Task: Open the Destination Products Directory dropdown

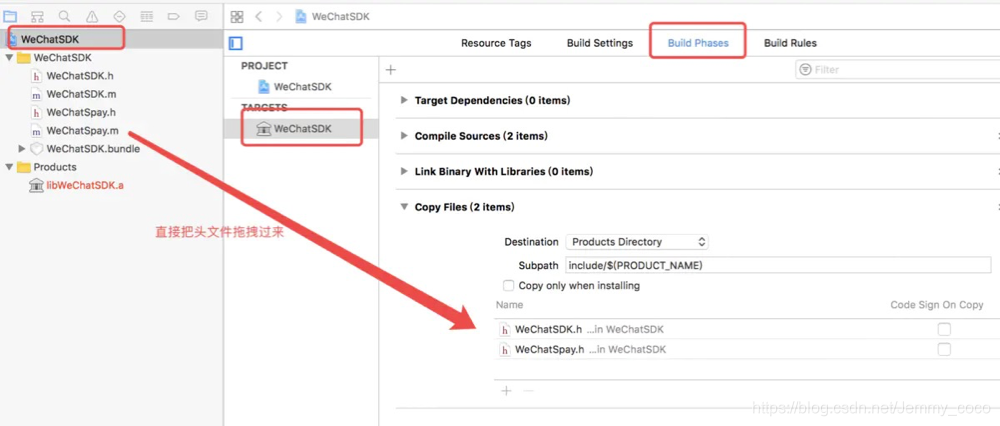Action: coord(637,242)
